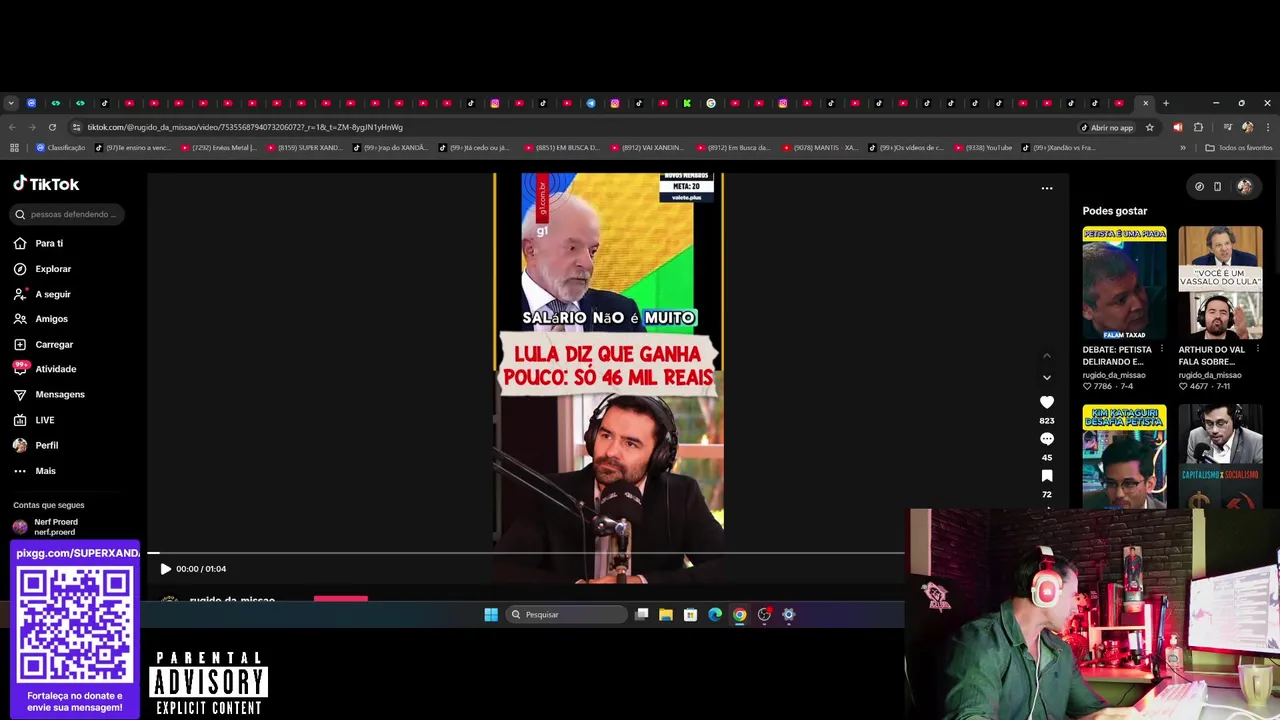Viewport: 1280px width, 720px height.
Task: Click the taskbar Pesquisar search box
Action: click(x=566, y=614)
